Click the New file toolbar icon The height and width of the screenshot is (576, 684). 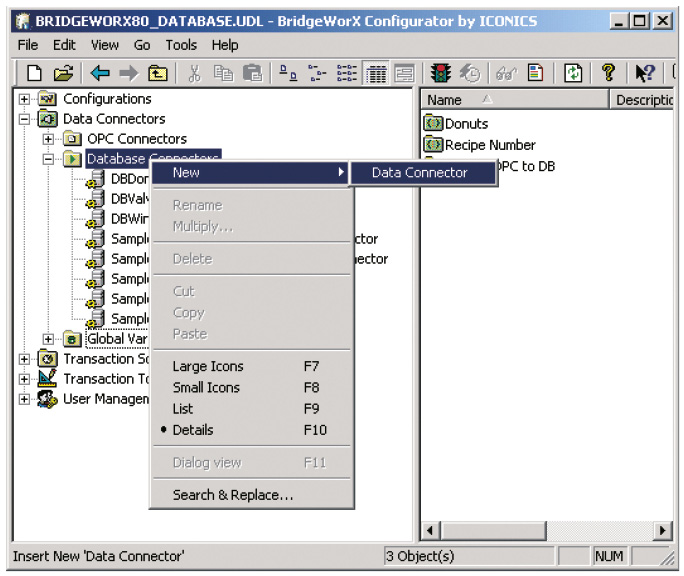(34, 73)
